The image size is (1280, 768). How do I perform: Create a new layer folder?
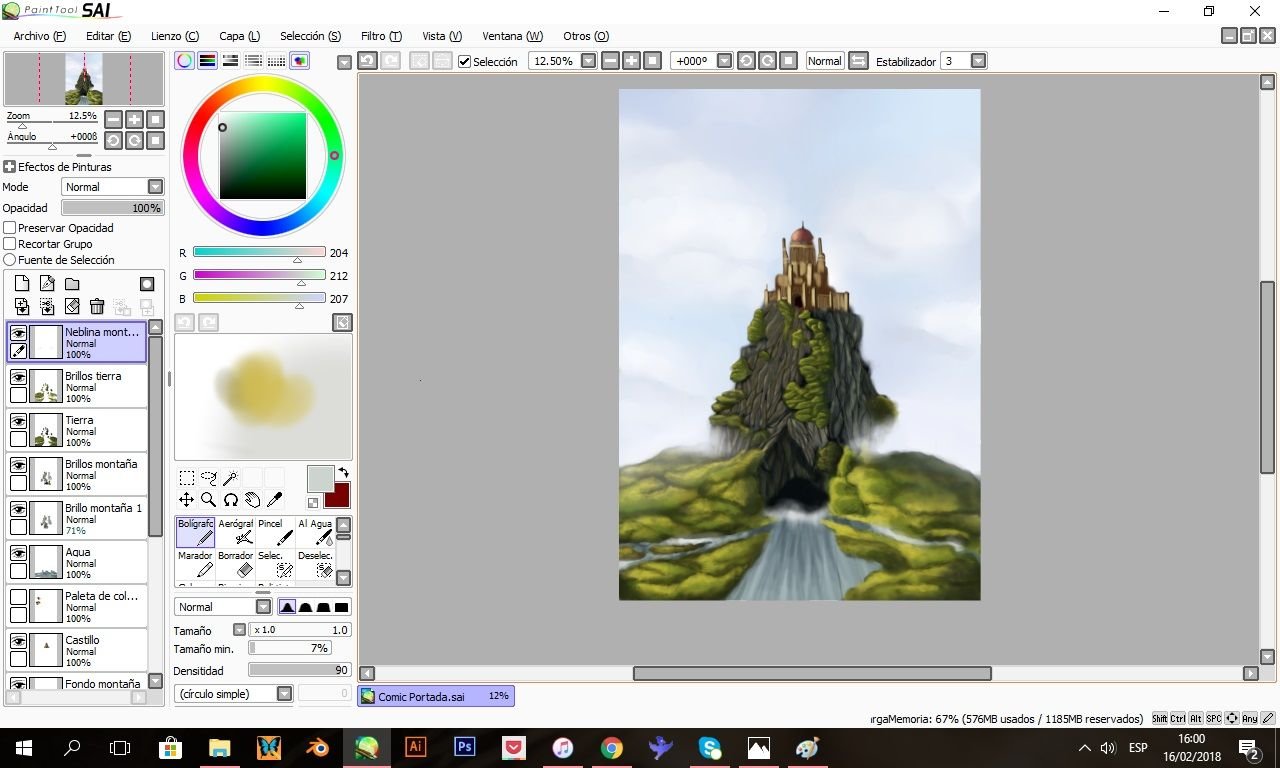pyautogui.click(x=72, y=284)
